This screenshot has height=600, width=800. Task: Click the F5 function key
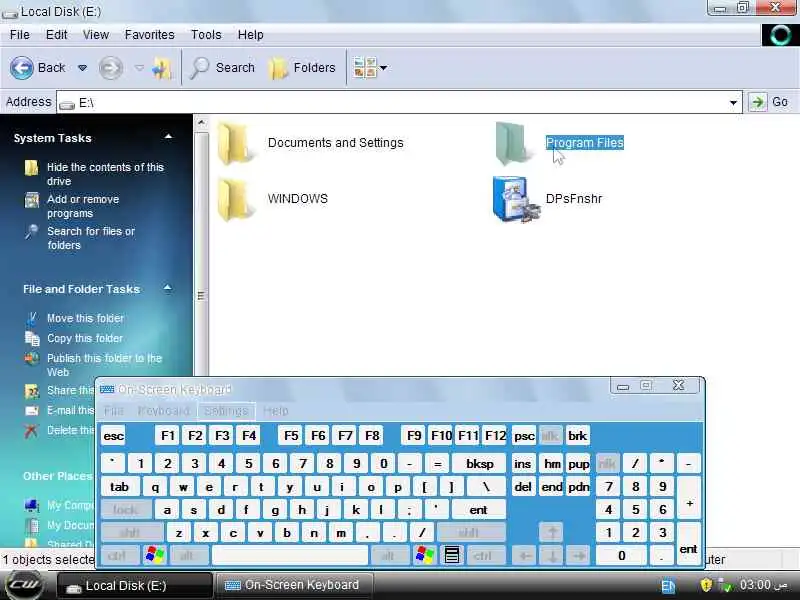click(291, 436)
